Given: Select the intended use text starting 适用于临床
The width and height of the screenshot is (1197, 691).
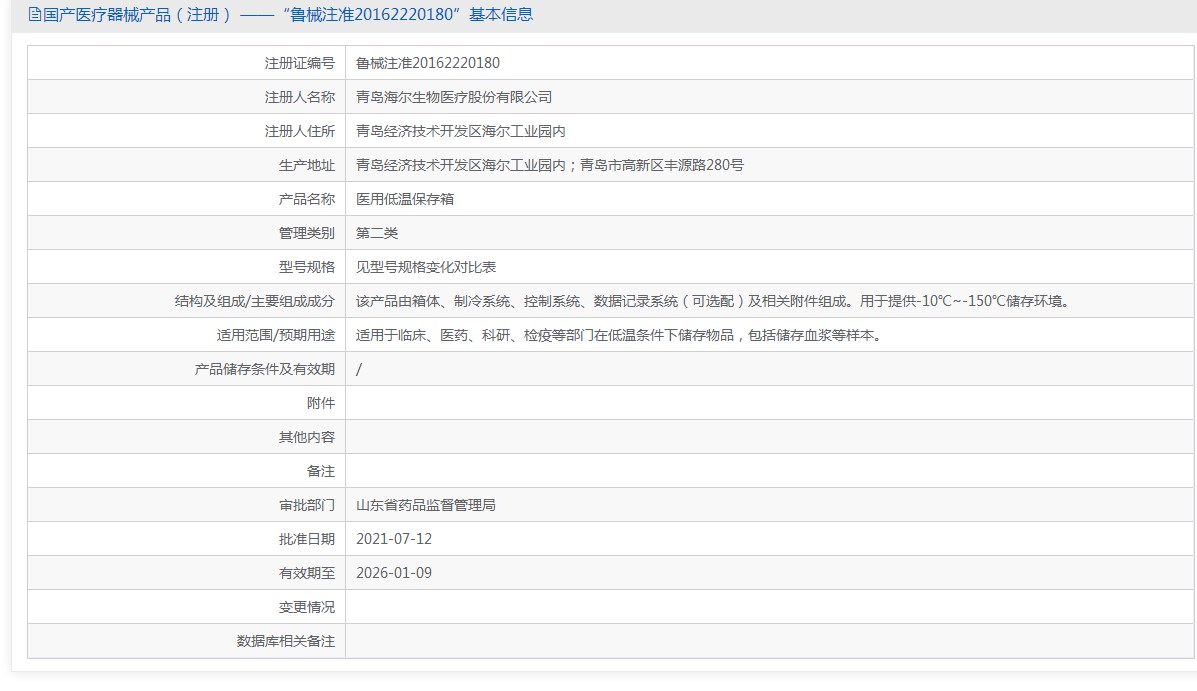Looking at the screenshot, I should [x=620, y=335].
